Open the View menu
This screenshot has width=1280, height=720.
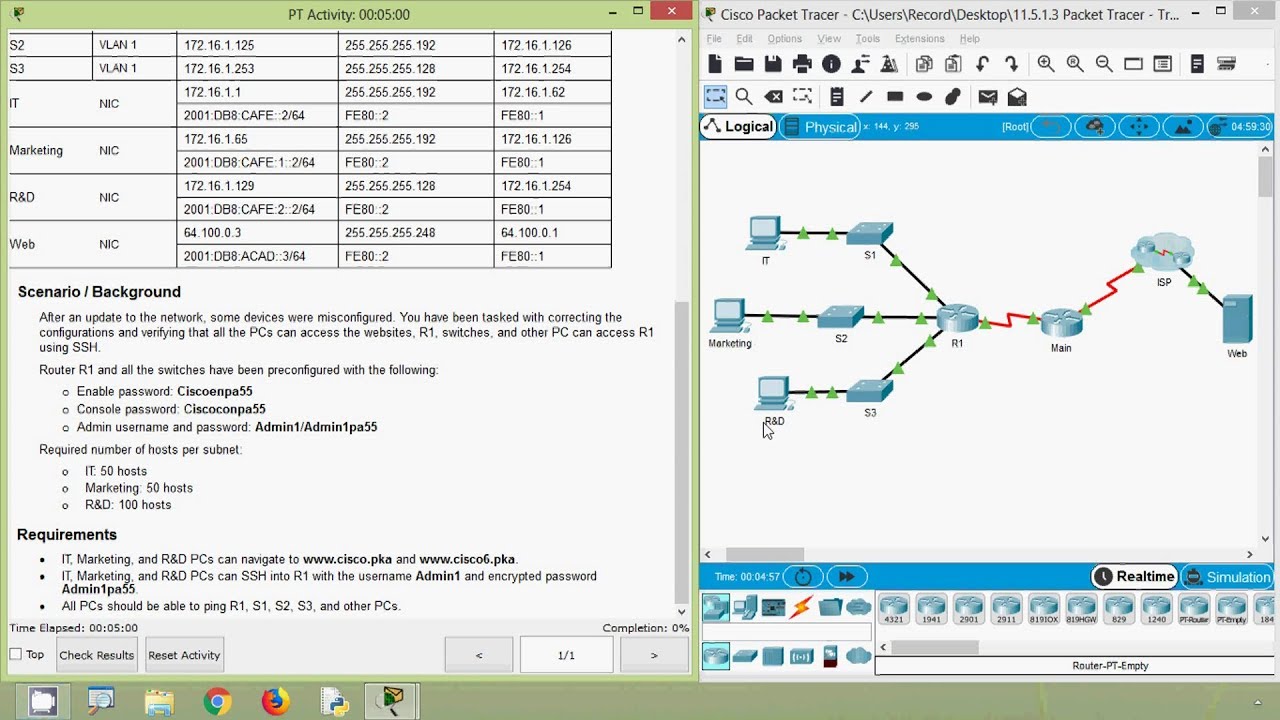click(829, 39)
